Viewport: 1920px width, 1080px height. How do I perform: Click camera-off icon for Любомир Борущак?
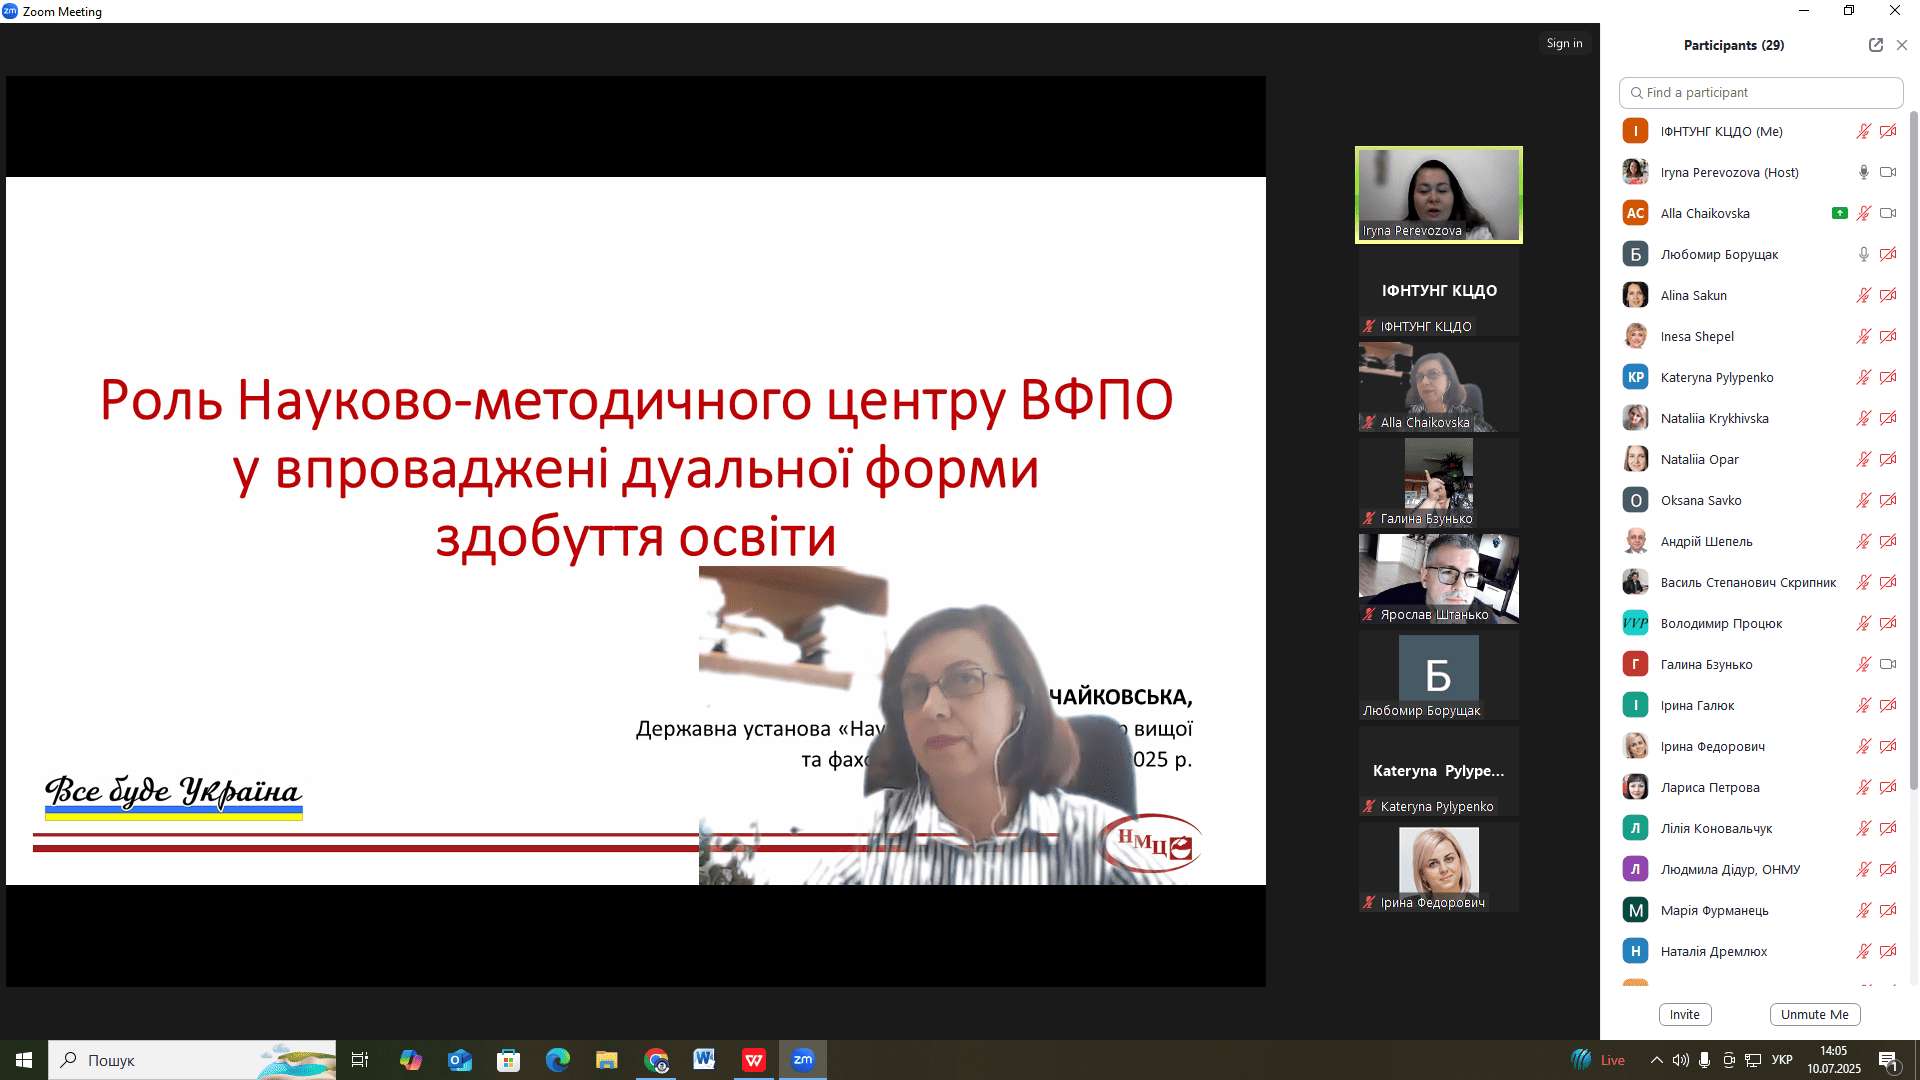click(1888, 254)
